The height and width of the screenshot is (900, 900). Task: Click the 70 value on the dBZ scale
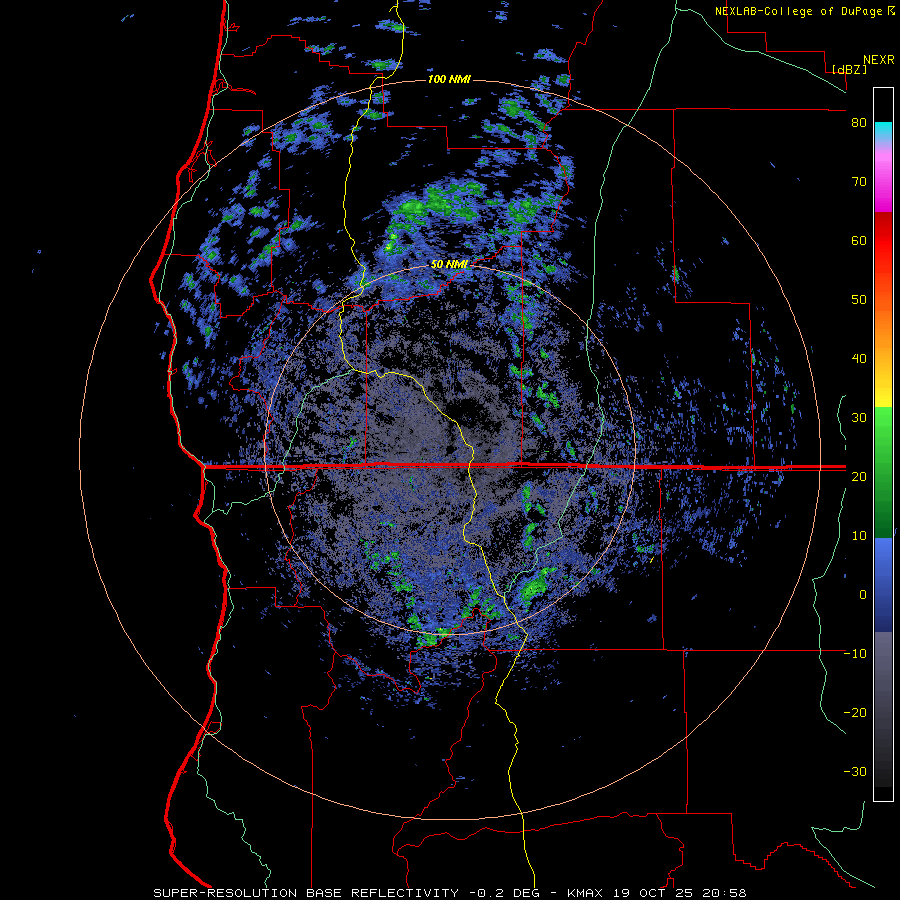859,182
